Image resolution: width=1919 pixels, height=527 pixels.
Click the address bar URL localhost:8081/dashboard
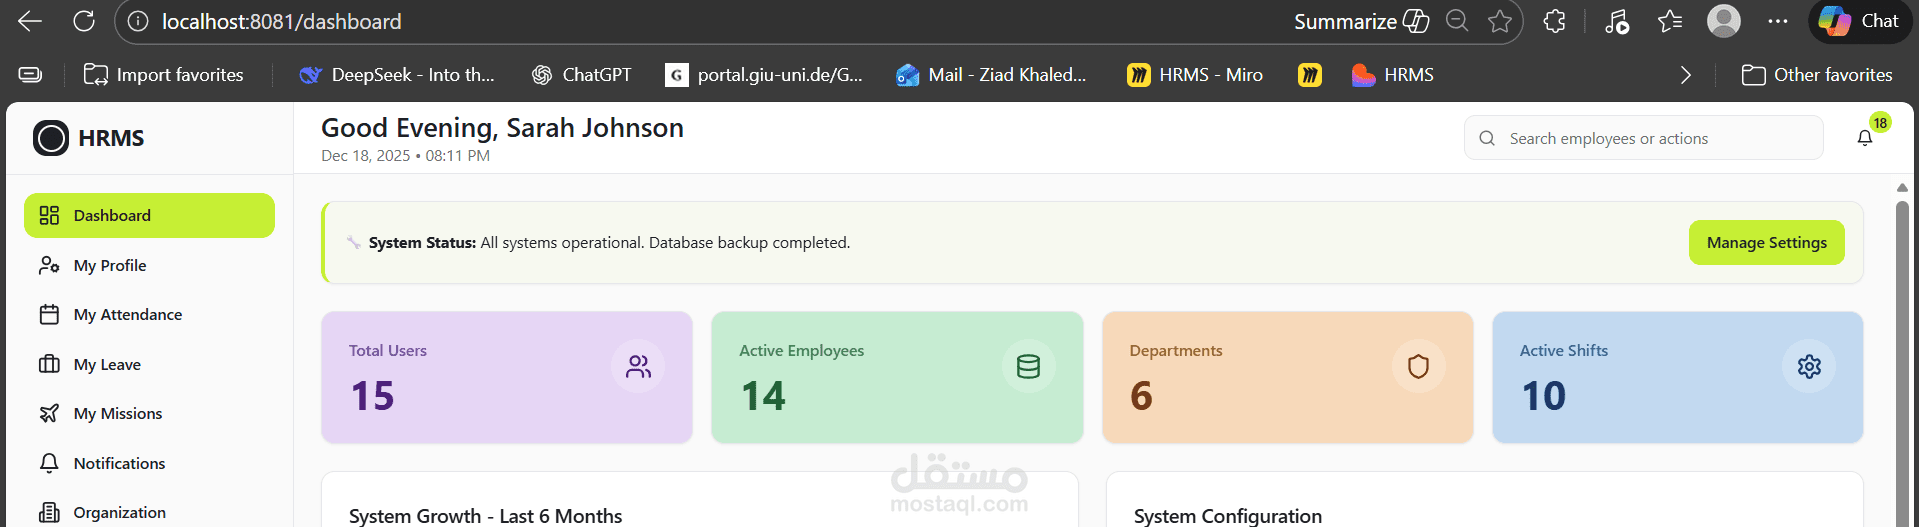click(282, 21)
